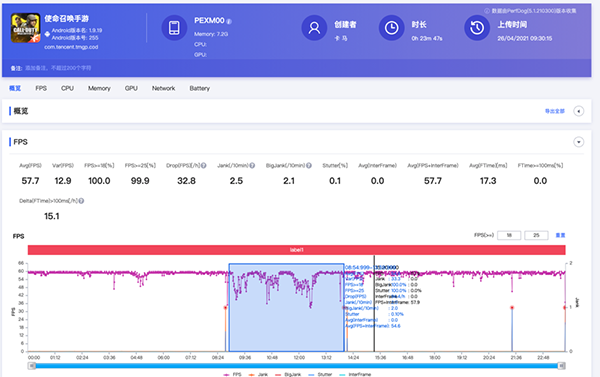Switch to the CPU tab

click(67, 88)
